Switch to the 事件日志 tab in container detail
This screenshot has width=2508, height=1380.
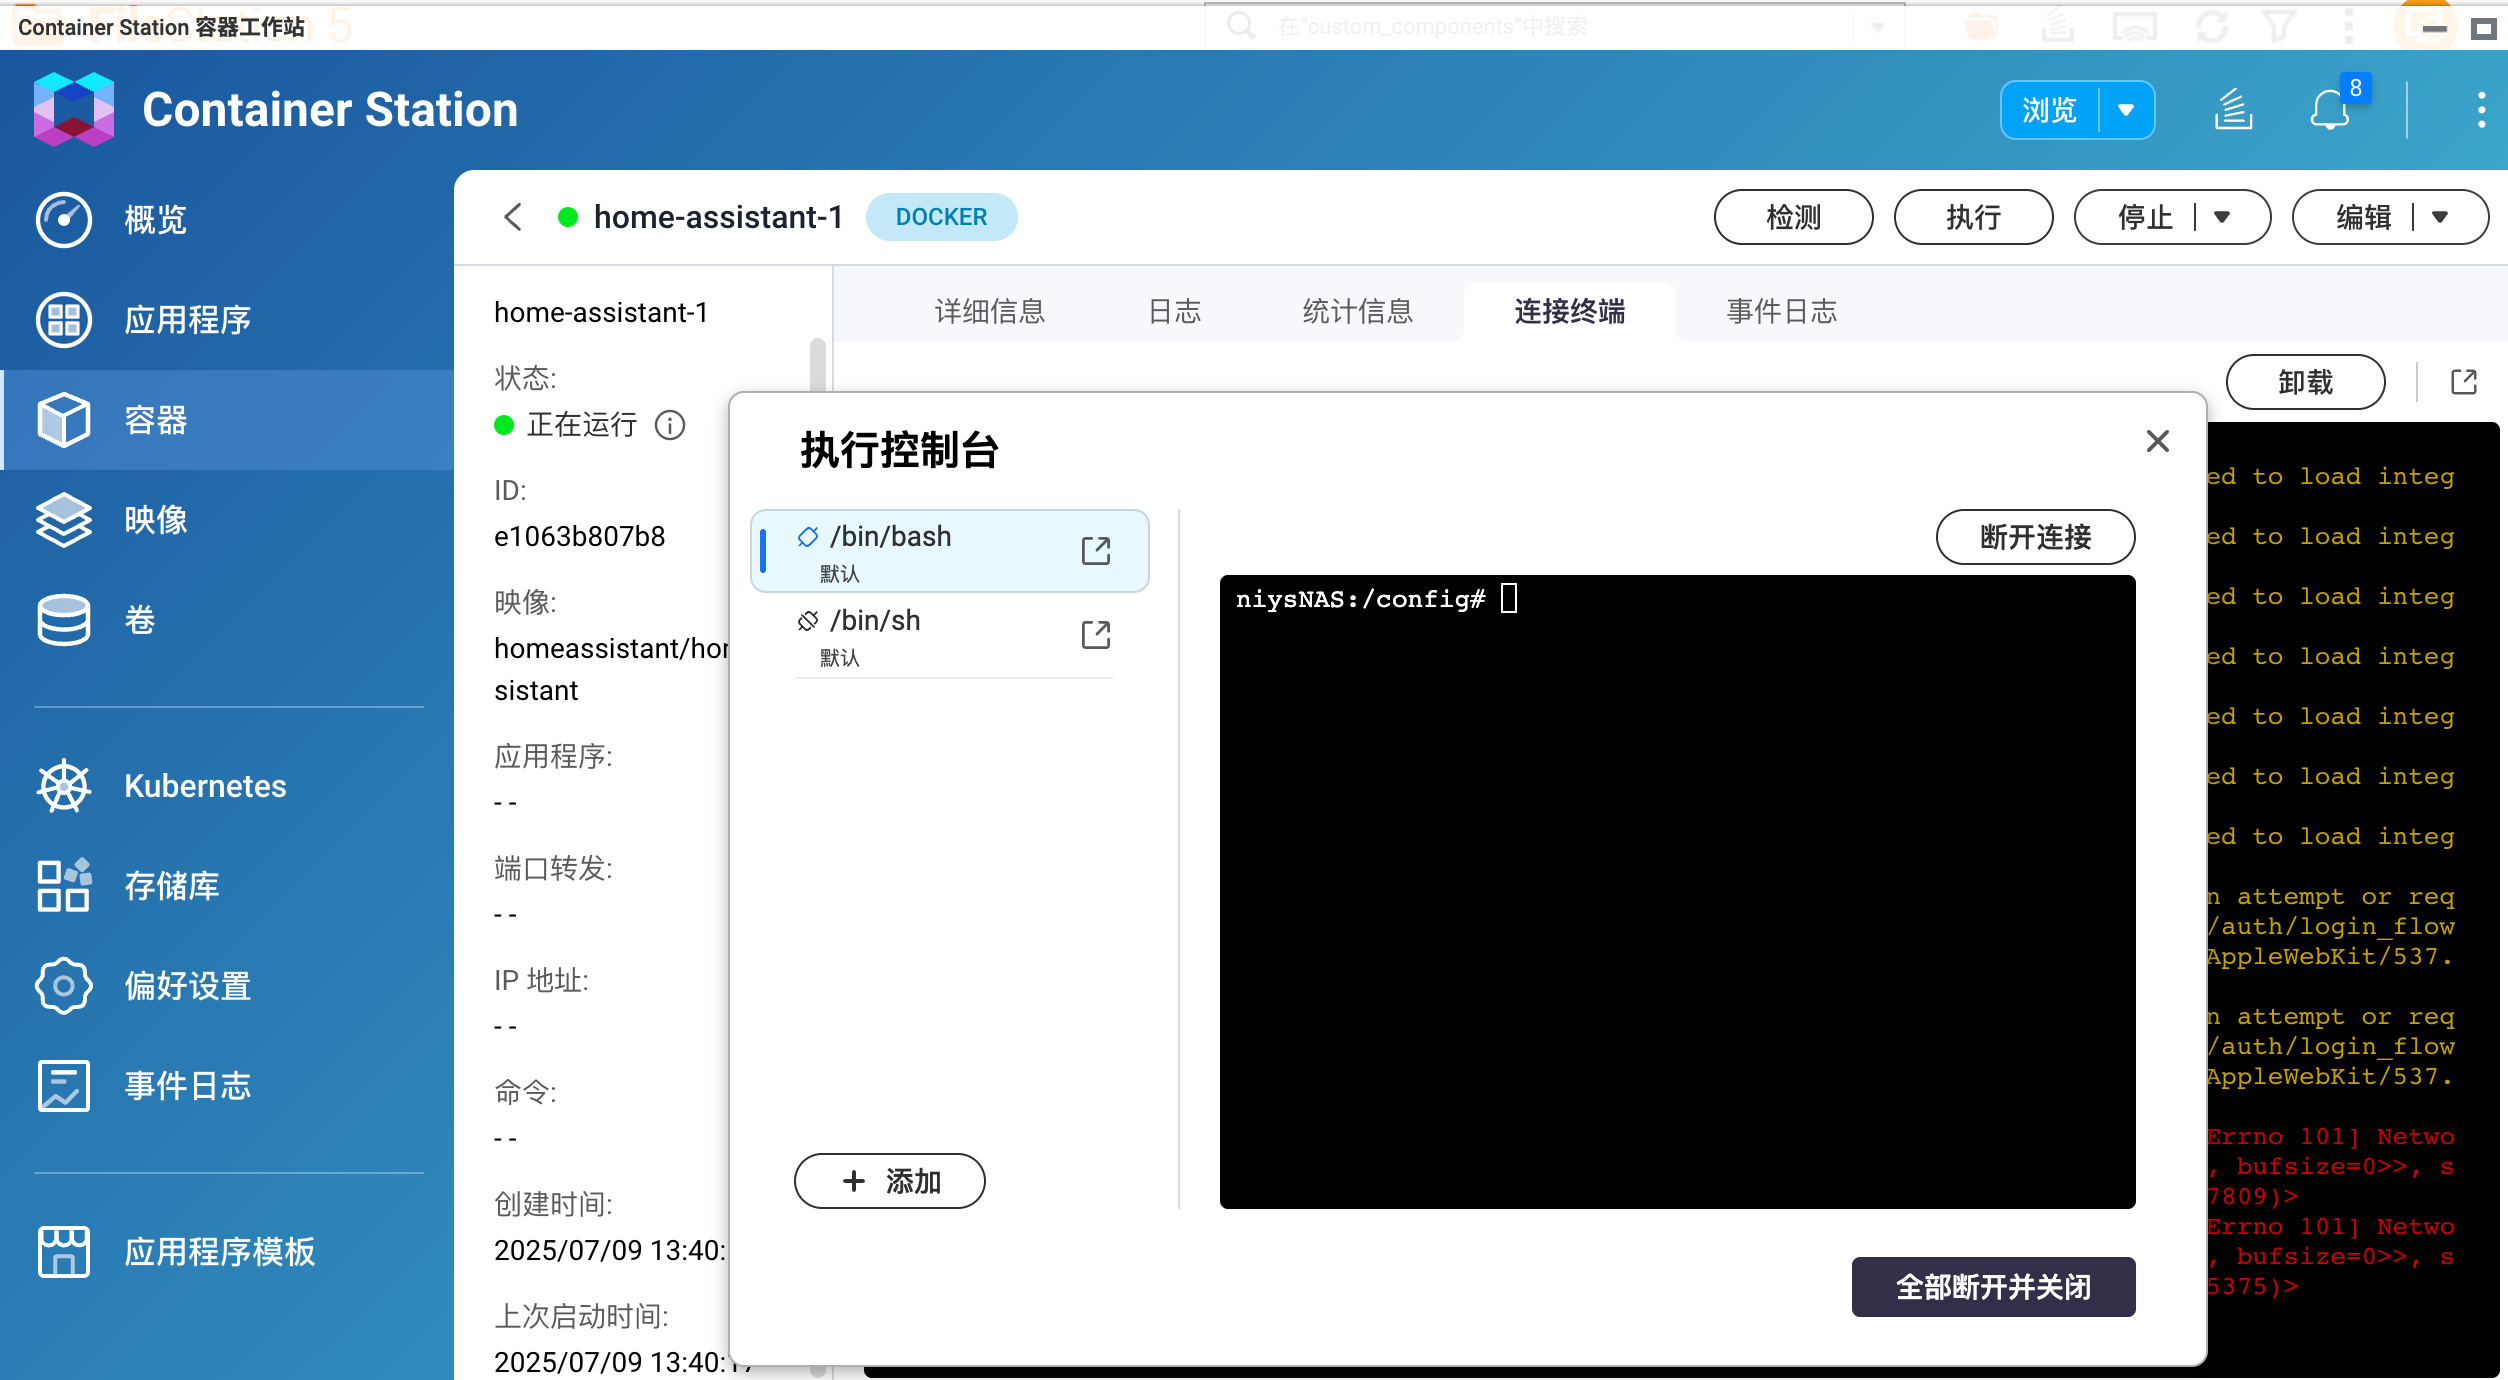(1782, 311)
